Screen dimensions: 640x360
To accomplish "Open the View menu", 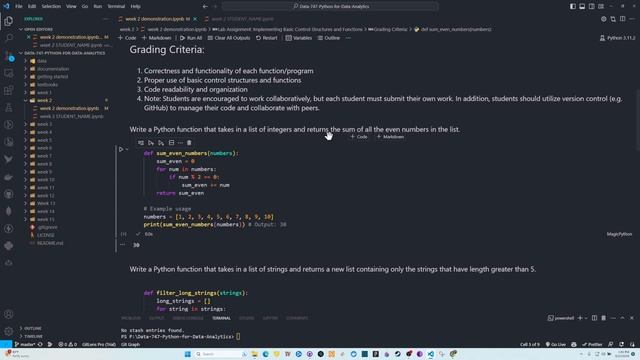I will [x=71, y=7].
